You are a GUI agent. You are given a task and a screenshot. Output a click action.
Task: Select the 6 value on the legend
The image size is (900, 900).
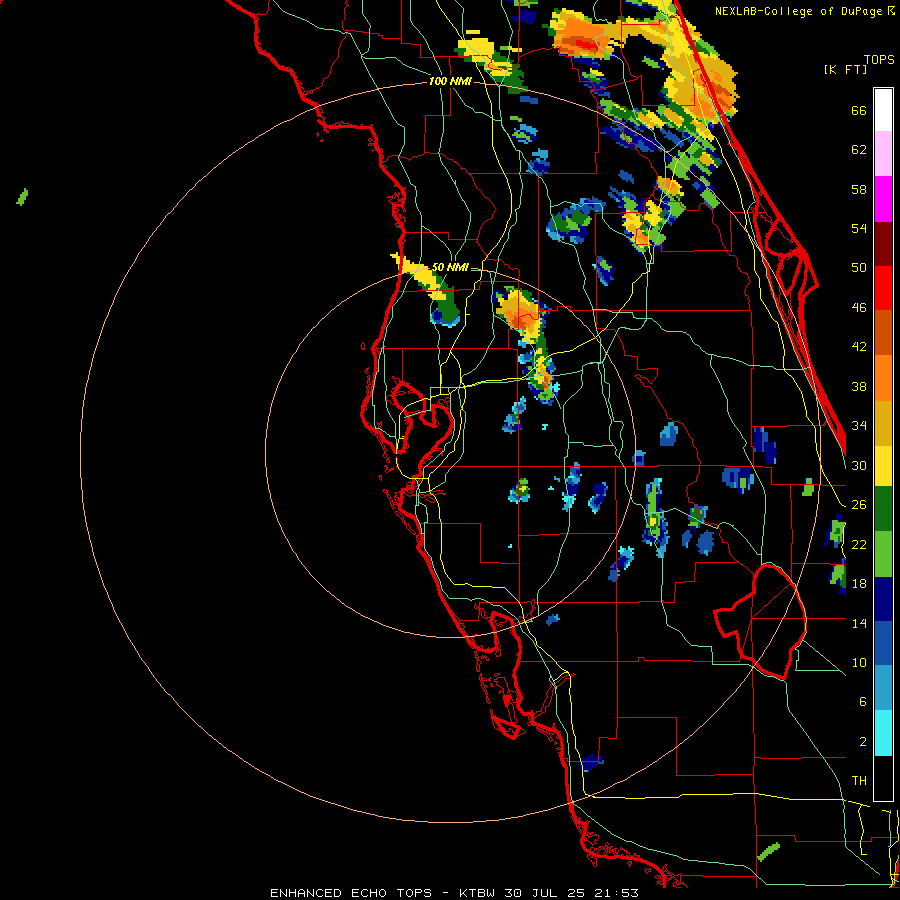(862, 701)
